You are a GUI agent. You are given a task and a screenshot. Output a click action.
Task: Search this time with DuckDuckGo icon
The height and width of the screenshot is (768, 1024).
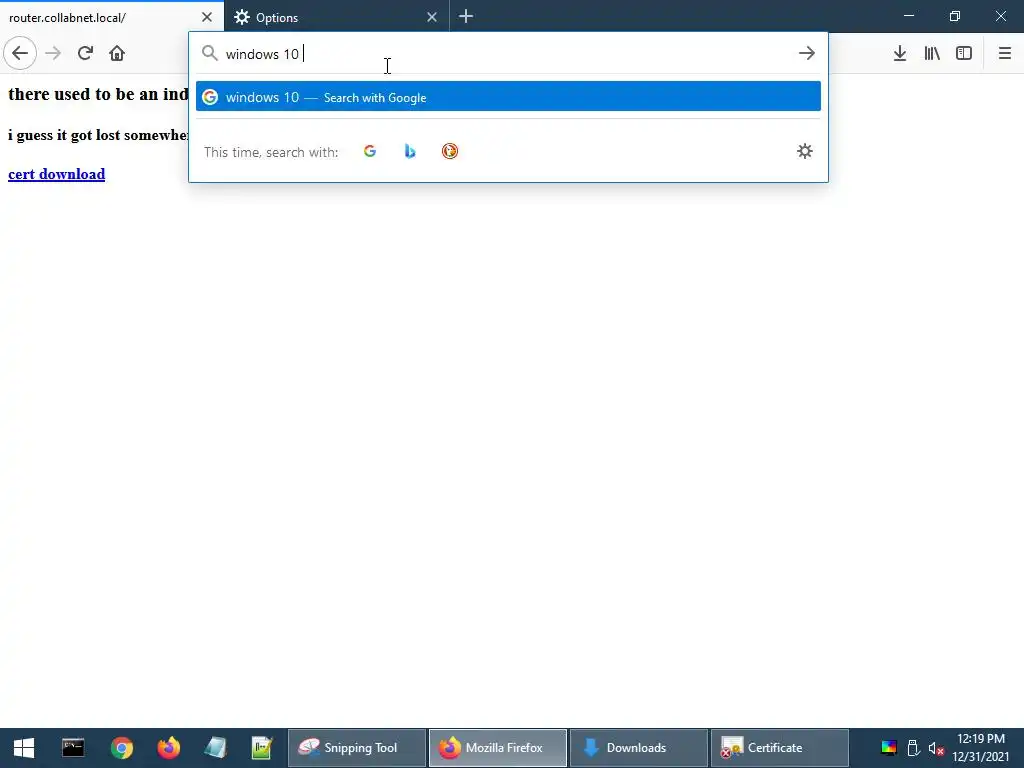(x=450, y=152)
